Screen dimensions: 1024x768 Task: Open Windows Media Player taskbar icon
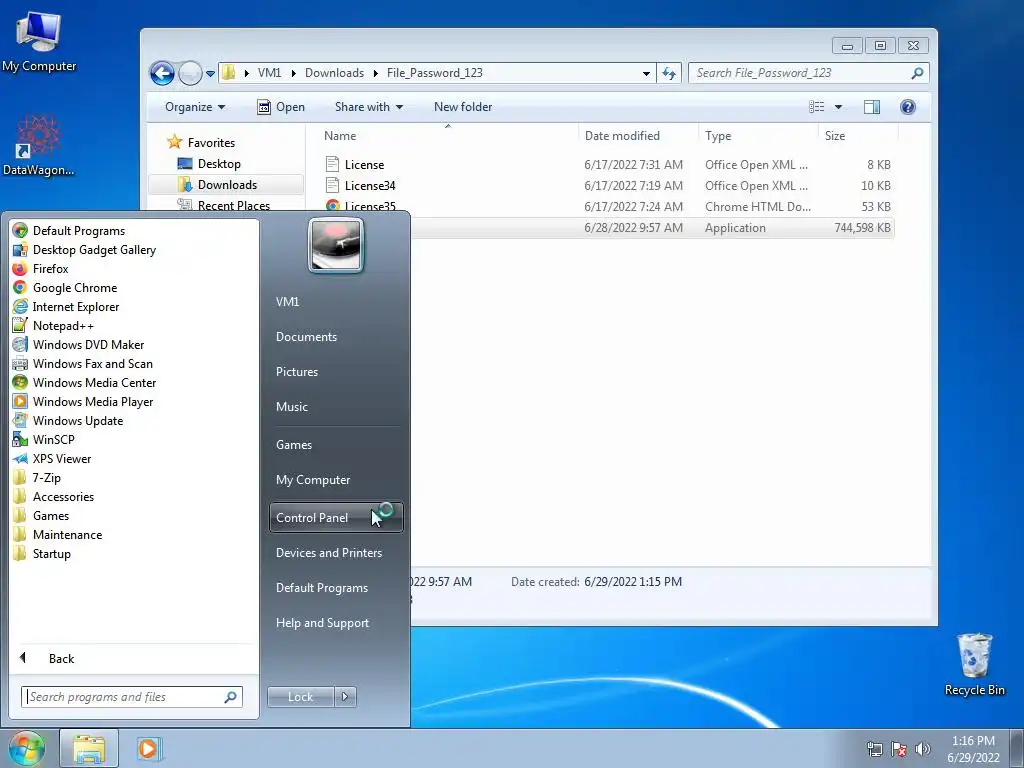click(x=148, y=748)
